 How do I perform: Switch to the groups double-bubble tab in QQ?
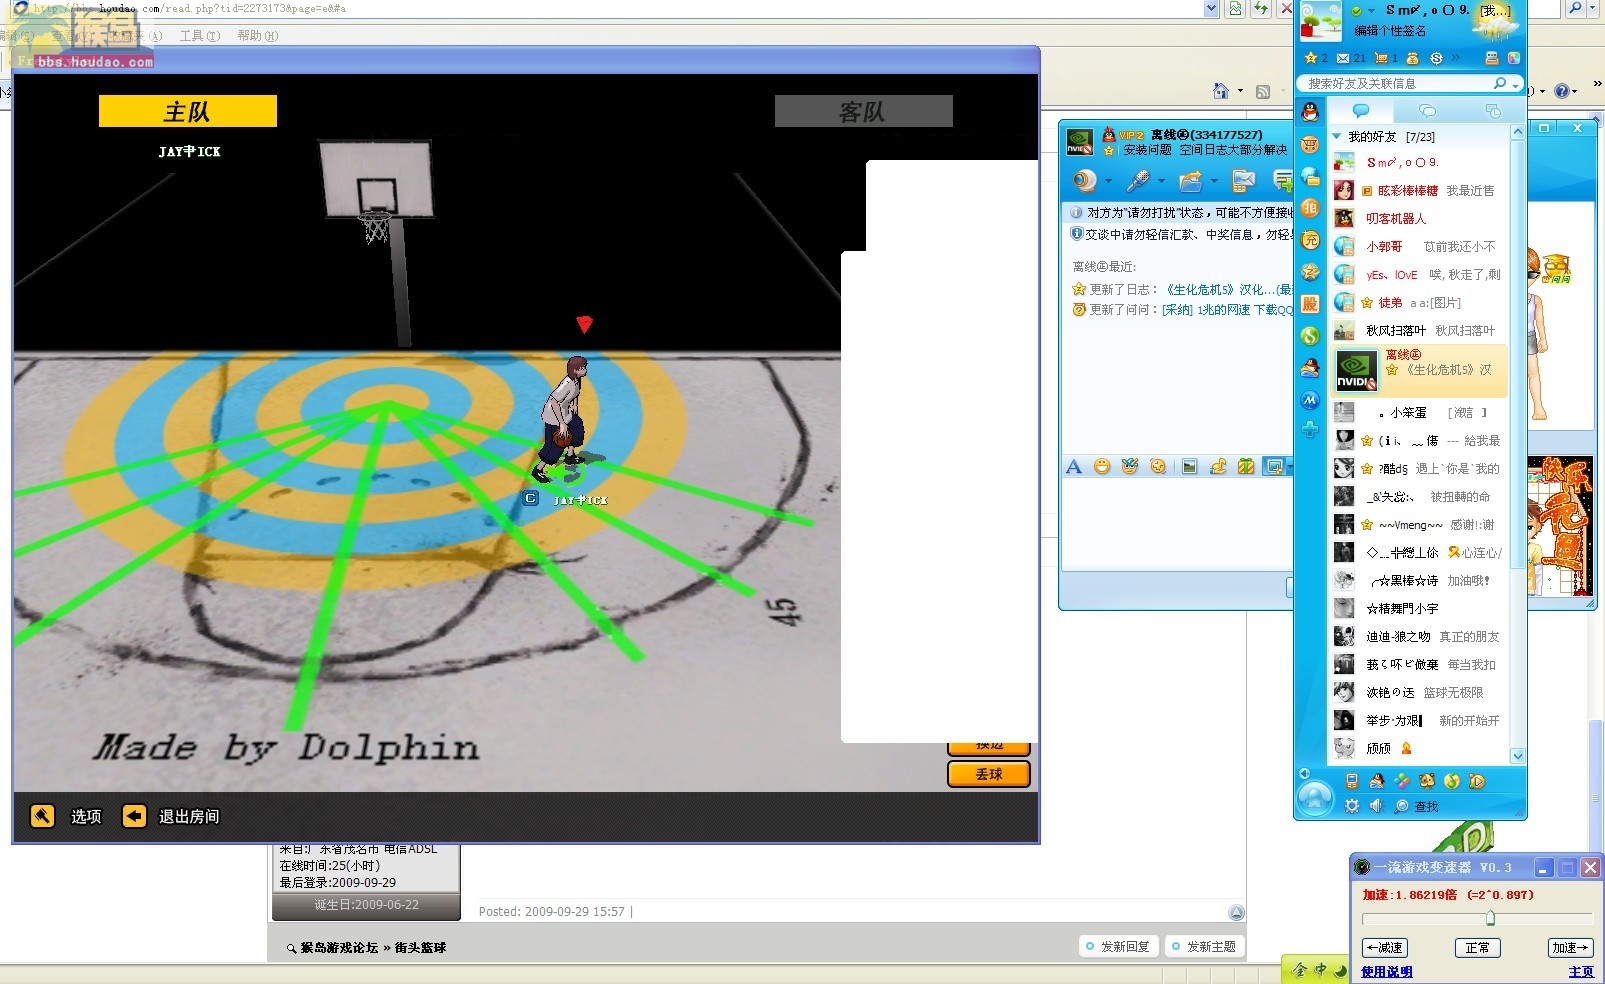pyautogui.click(x=1427, y=110)
